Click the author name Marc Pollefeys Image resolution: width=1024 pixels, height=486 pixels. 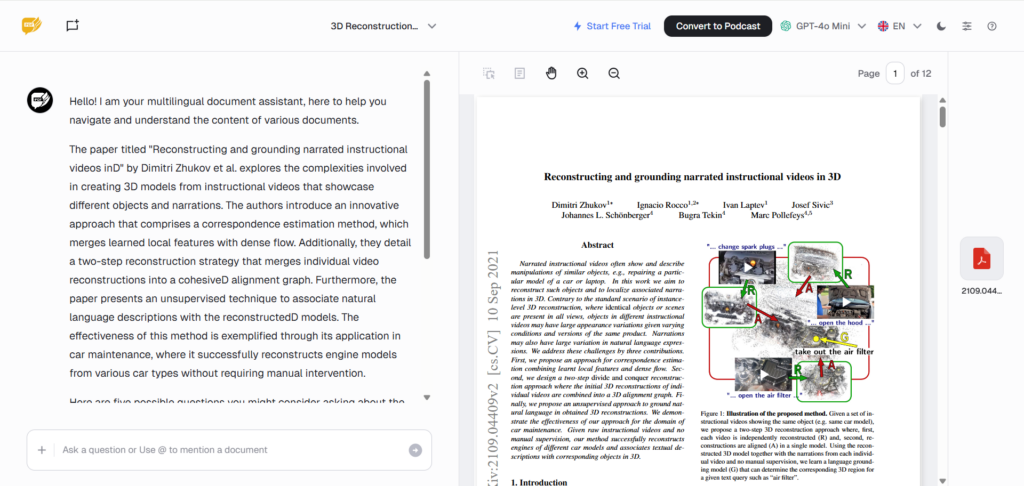pos(782,215)
